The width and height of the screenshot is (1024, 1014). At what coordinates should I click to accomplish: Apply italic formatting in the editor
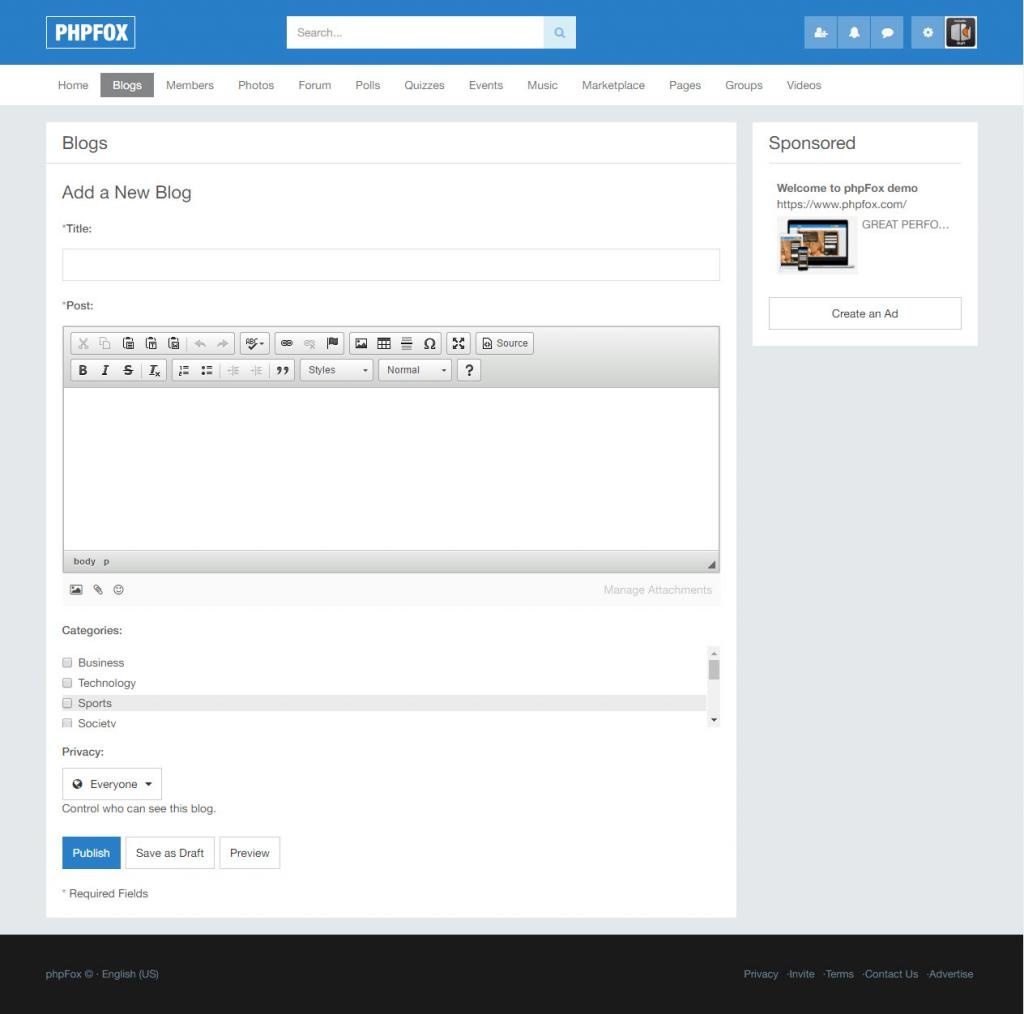(x=105, y=370)
